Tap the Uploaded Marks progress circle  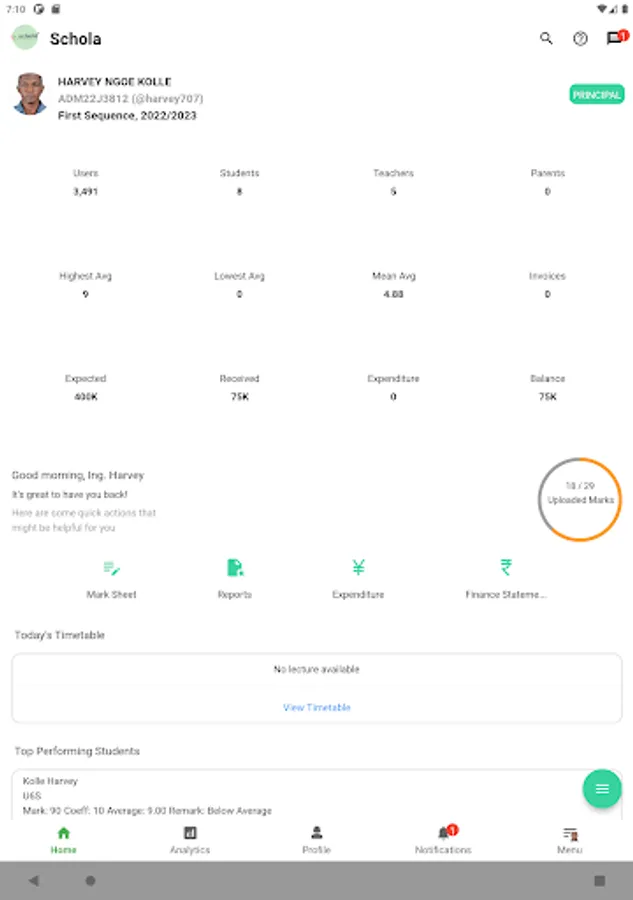coord(580,499)
